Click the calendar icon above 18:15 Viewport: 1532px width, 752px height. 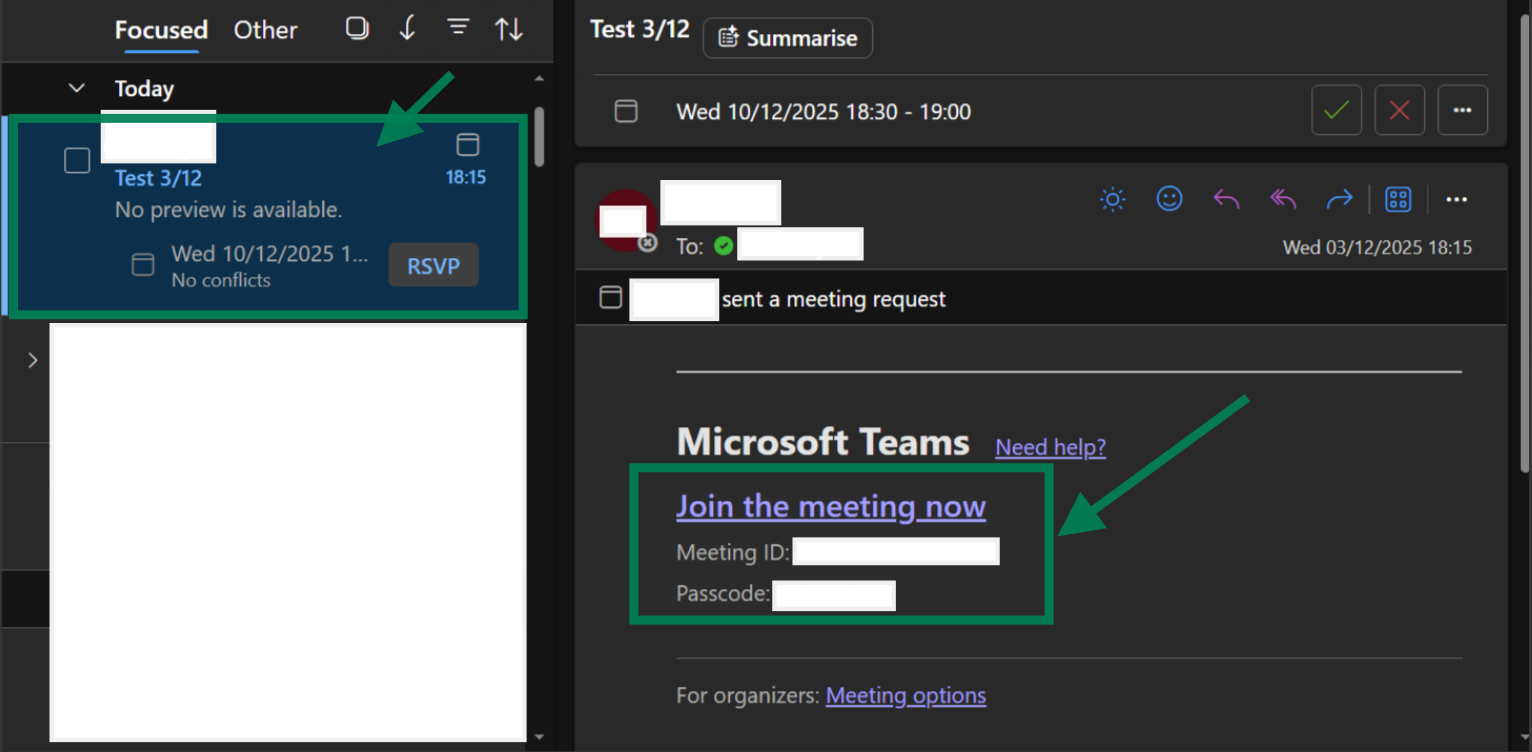[x=467, y=145]
